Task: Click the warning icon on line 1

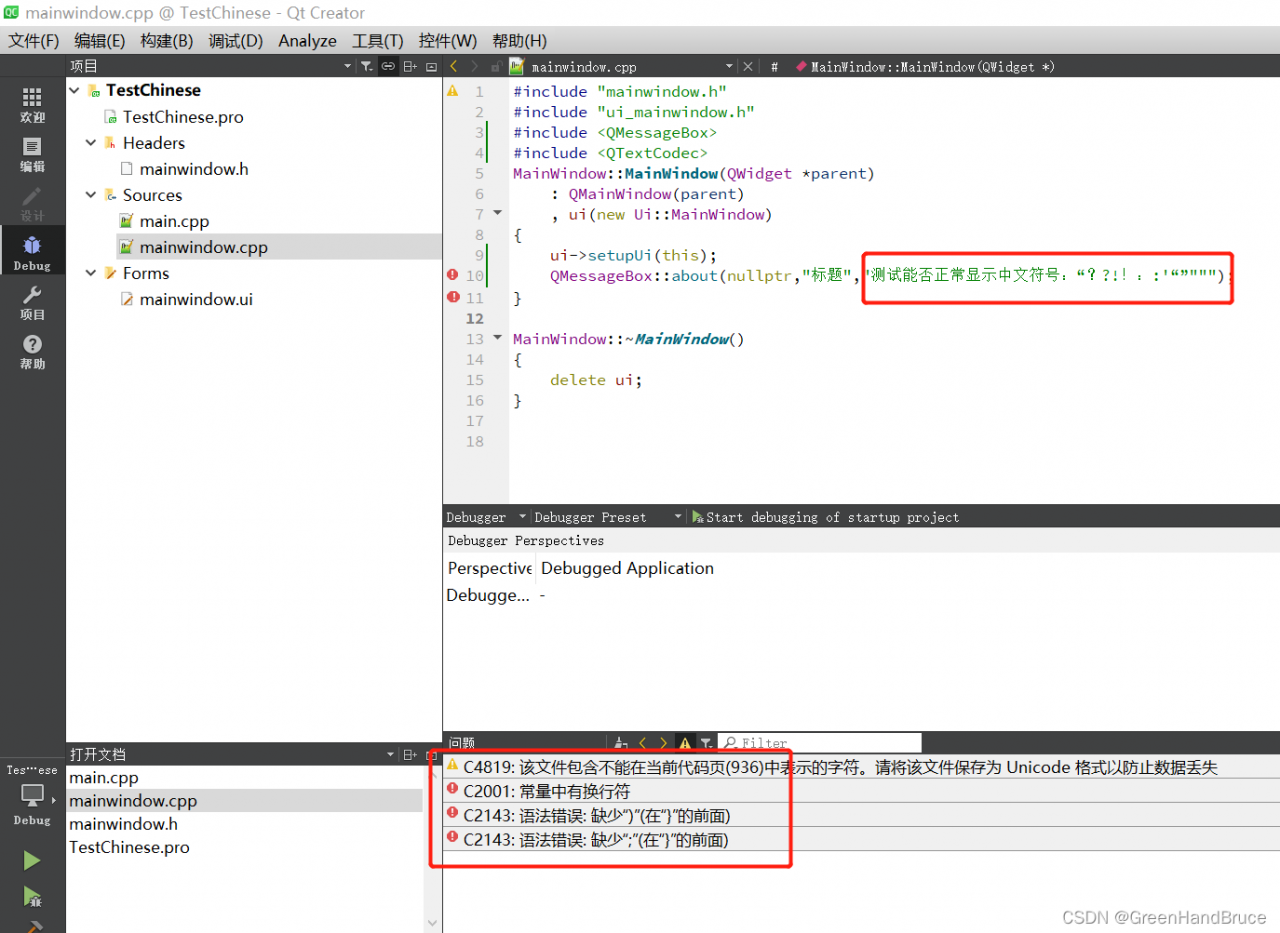Action: click(x=452, y=91)
